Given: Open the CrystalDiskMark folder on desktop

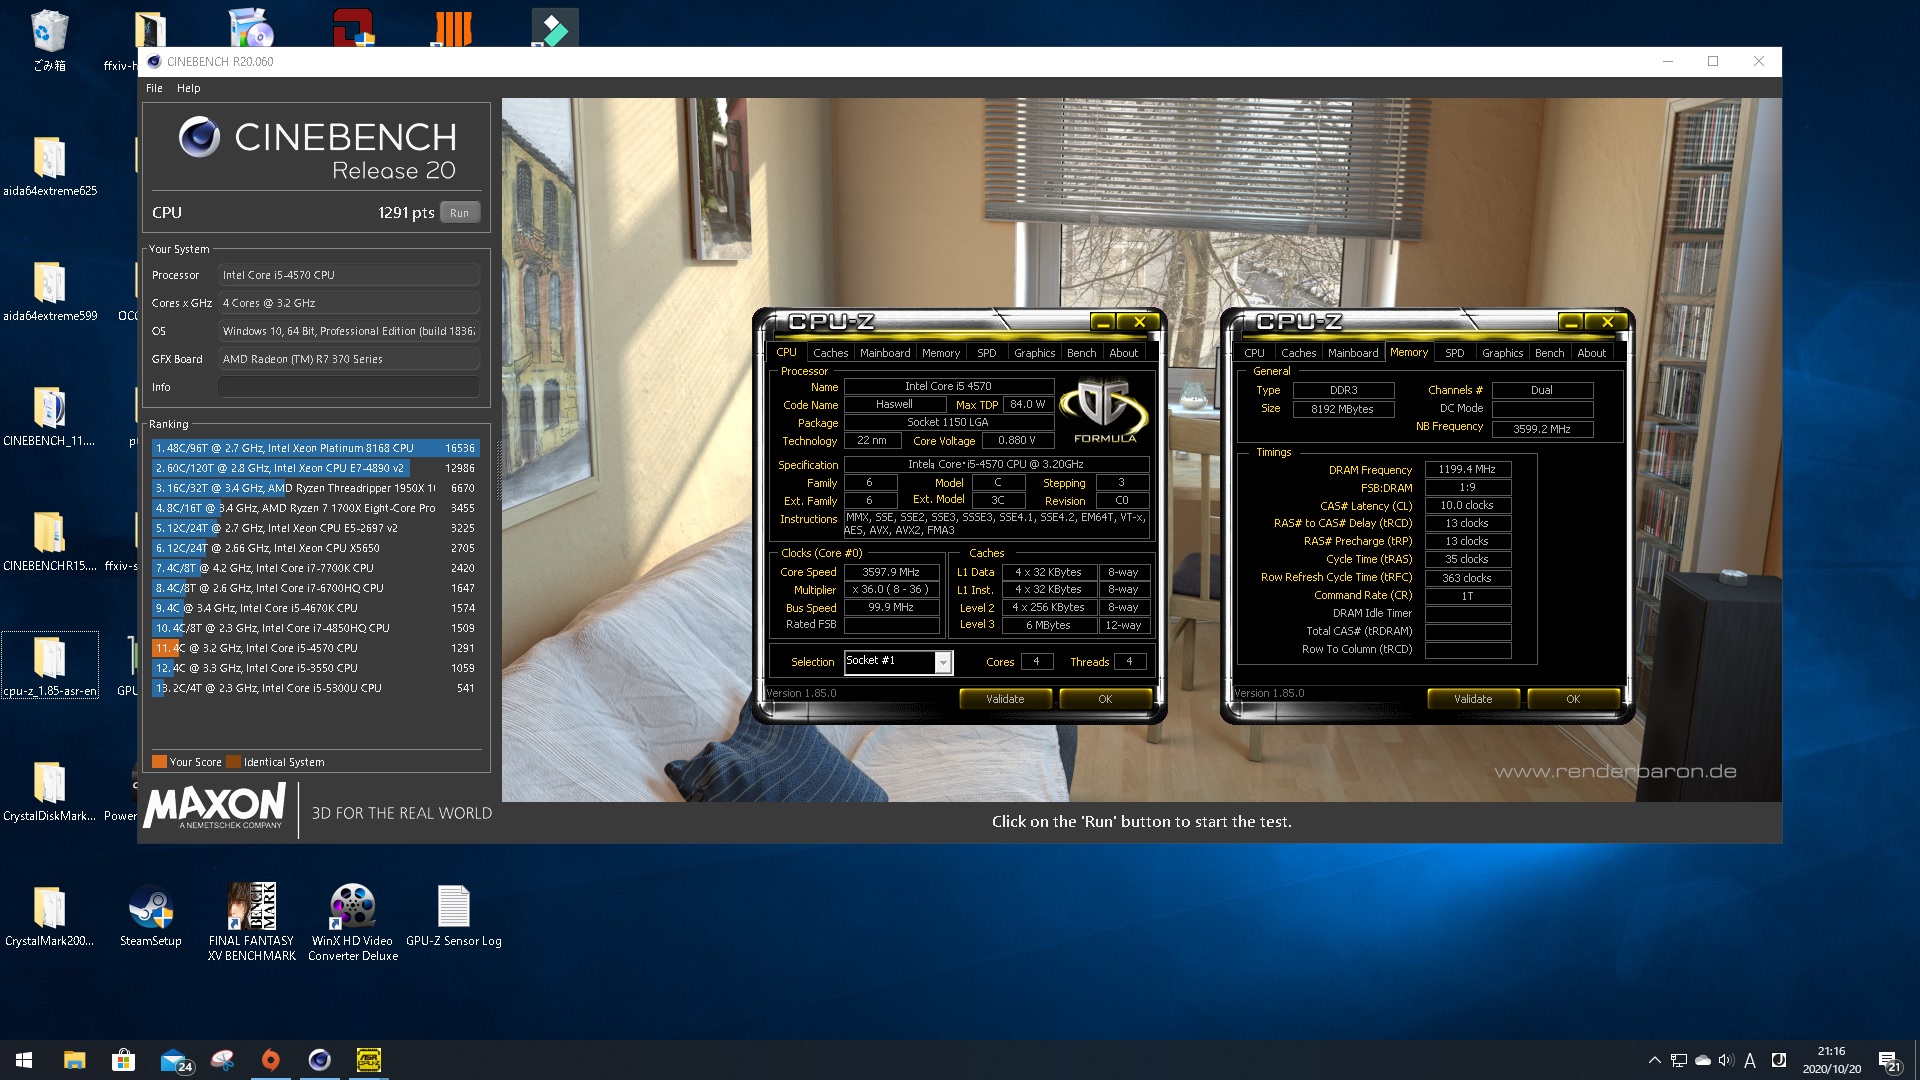Looking at the screenshot, I should [50, 791].
